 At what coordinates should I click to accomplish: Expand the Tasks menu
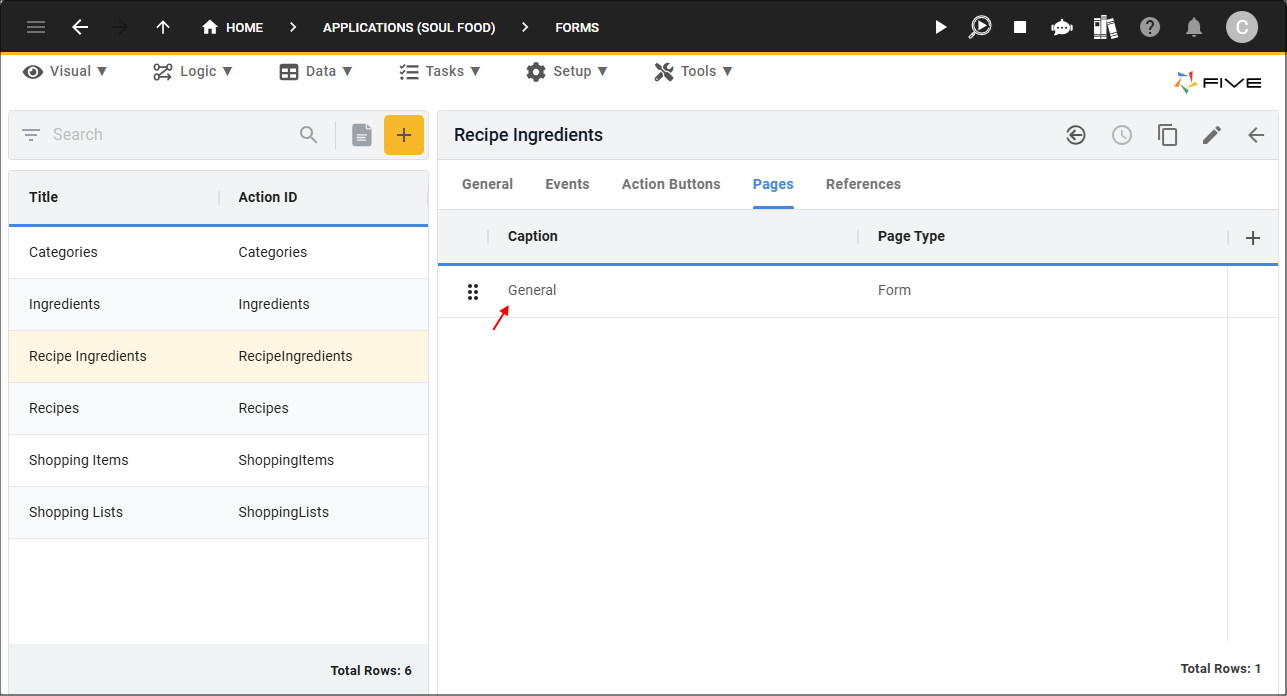440,71
